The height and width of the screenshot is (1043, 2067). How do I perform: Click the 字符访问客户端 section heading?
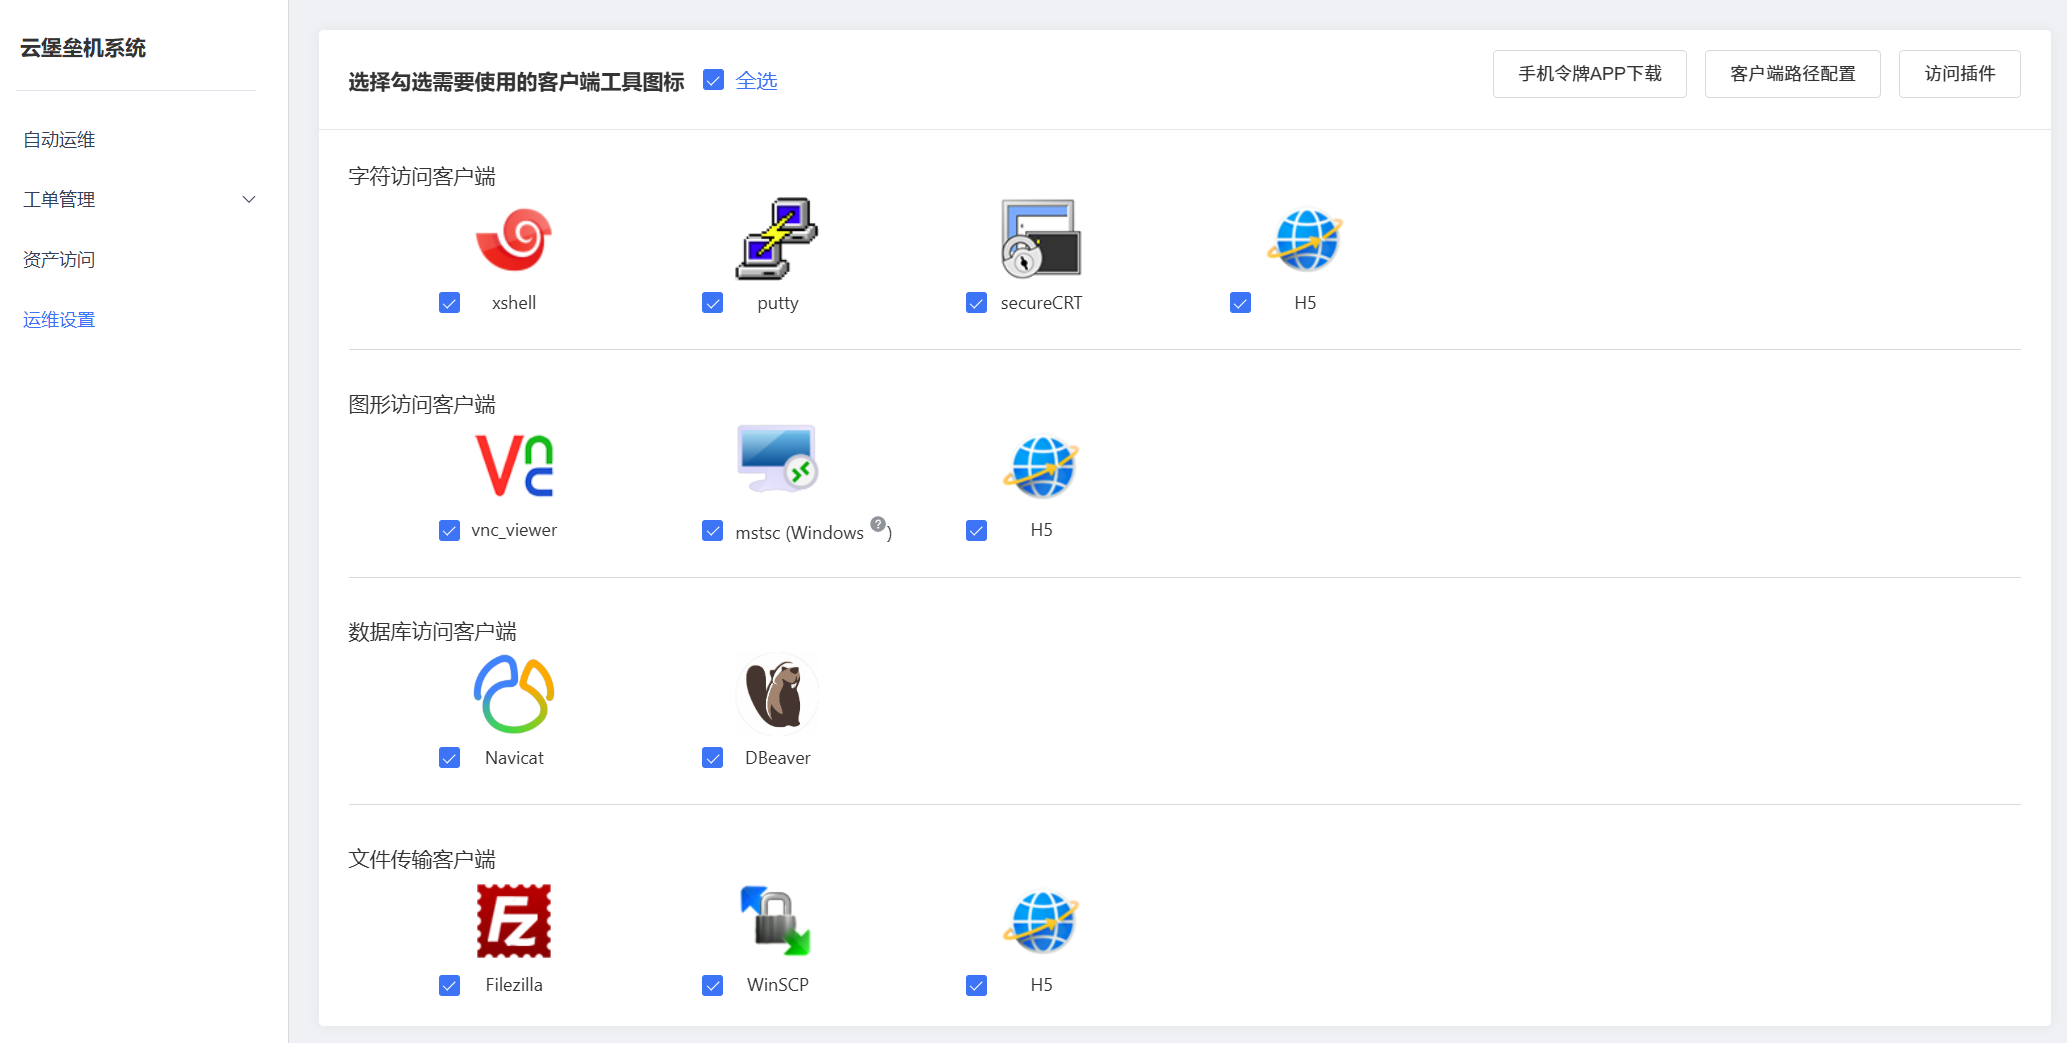click(422, 177)
